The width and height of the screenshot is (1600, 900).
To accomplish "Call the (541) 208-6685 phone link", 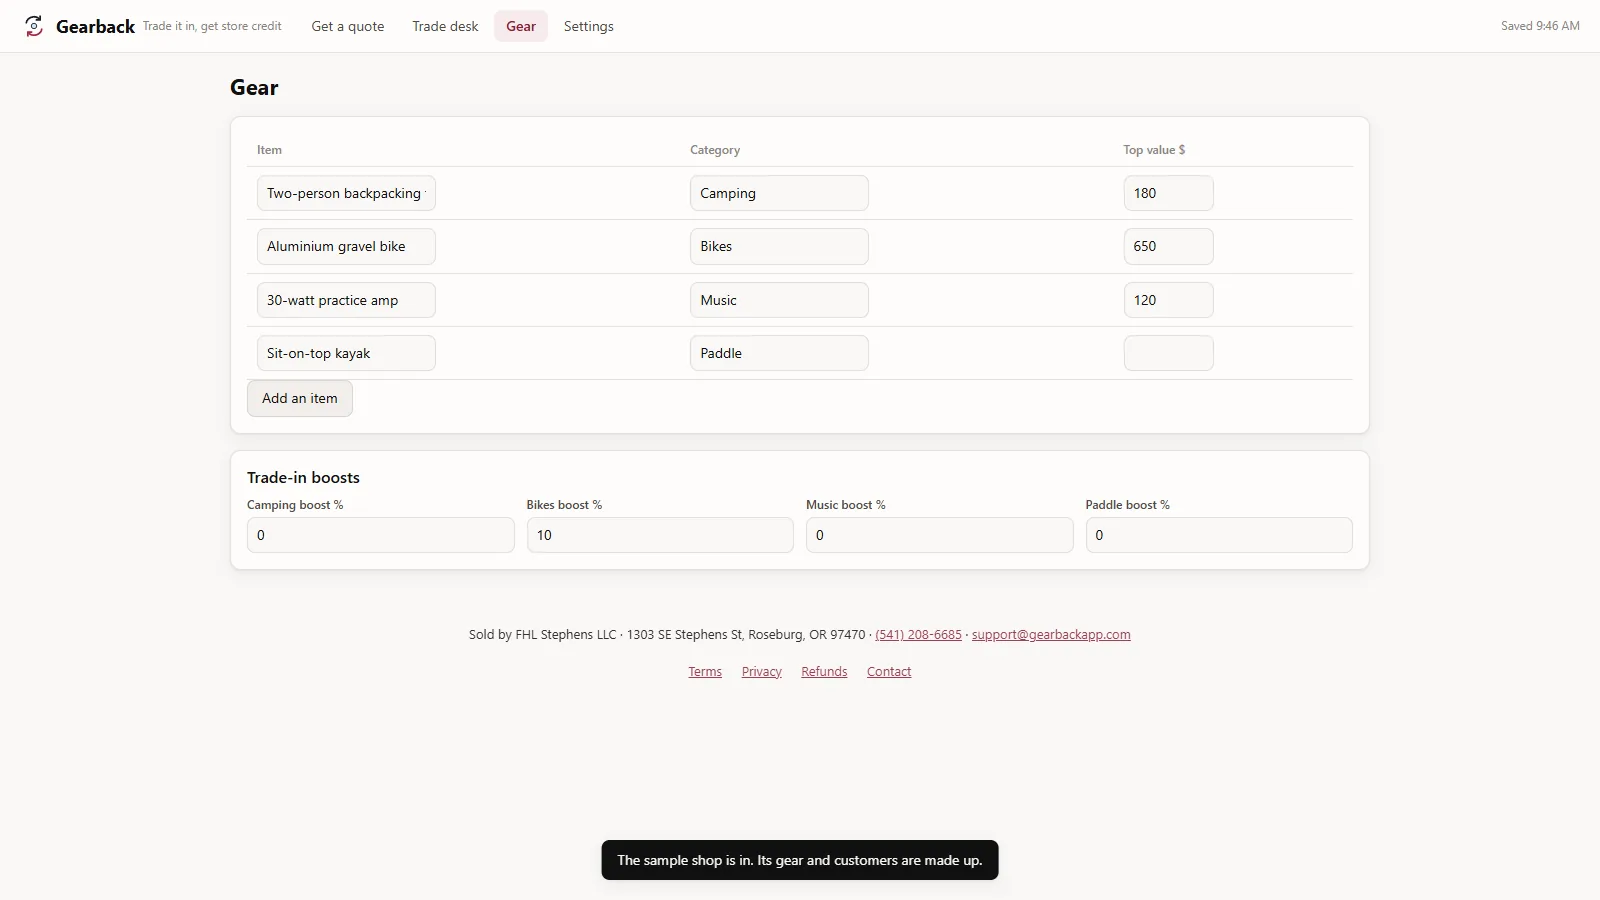I will click(x=918, y=635).
